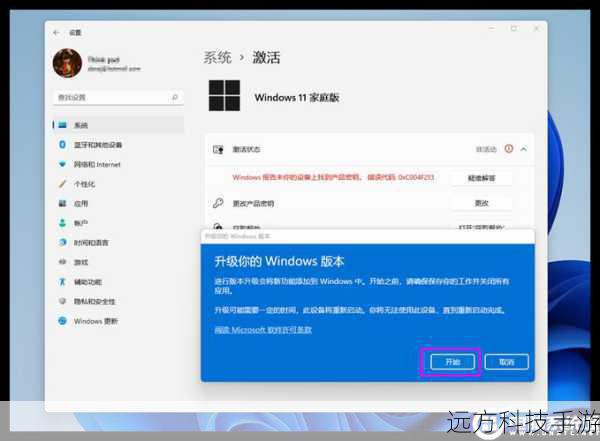Image resolution: width=600 pixels, height=441 pixels.
Task: Minimize the Settings window
Action: [x=492, y=28]
